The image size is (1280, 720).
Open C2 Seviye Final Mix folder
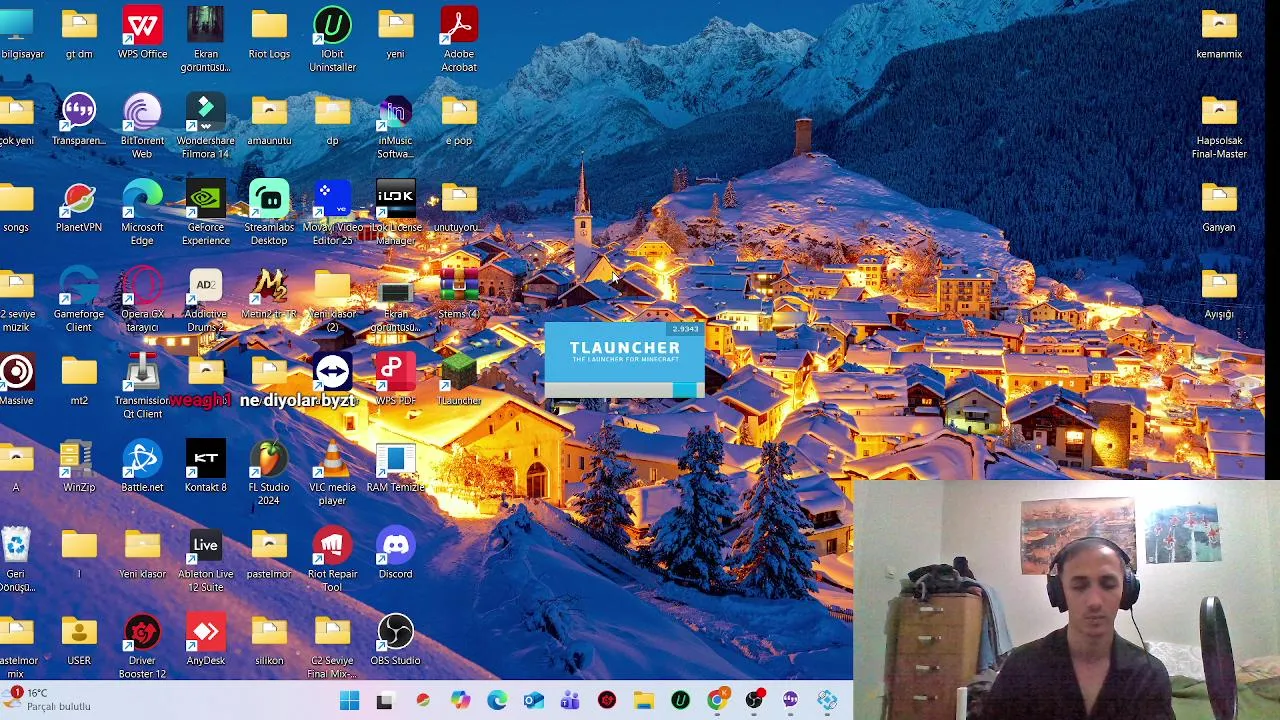click(x=332, y=647)
